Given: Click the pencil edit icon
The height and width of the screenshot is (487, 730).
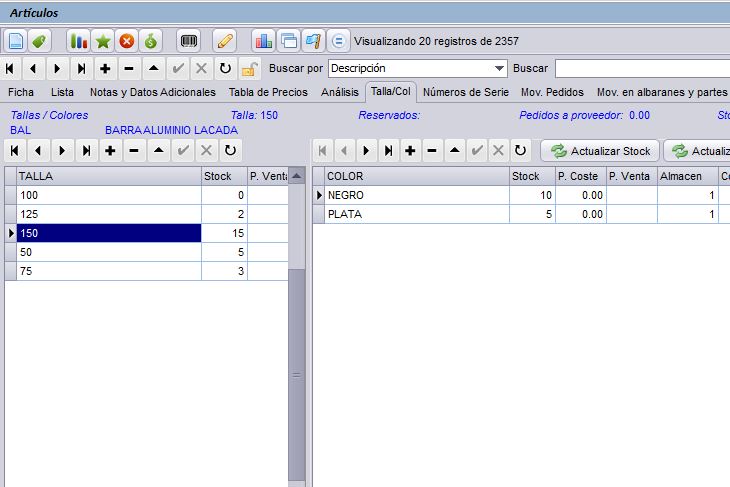Looking at the screenshot, I should 225,41.
